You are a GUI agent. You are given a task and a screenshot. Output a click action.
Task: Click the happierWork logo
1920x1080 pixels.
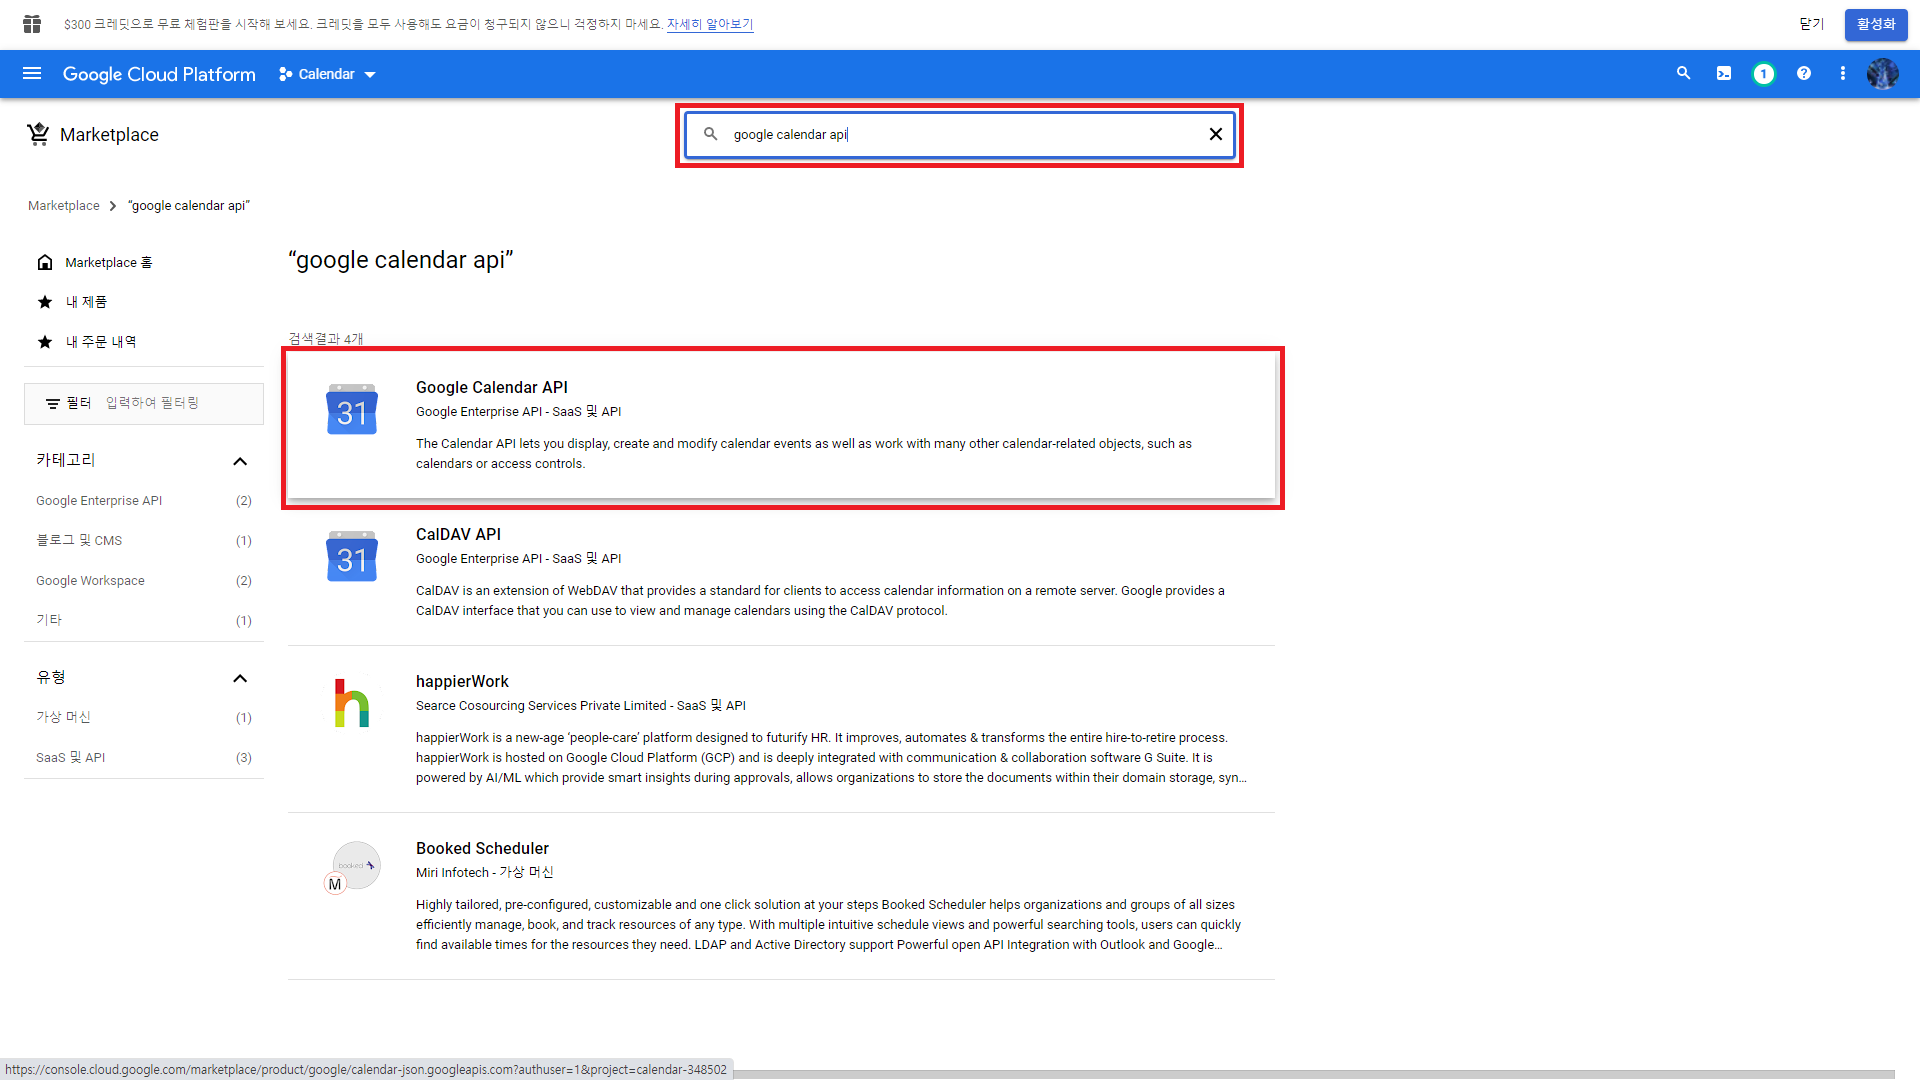click(352, 703)
